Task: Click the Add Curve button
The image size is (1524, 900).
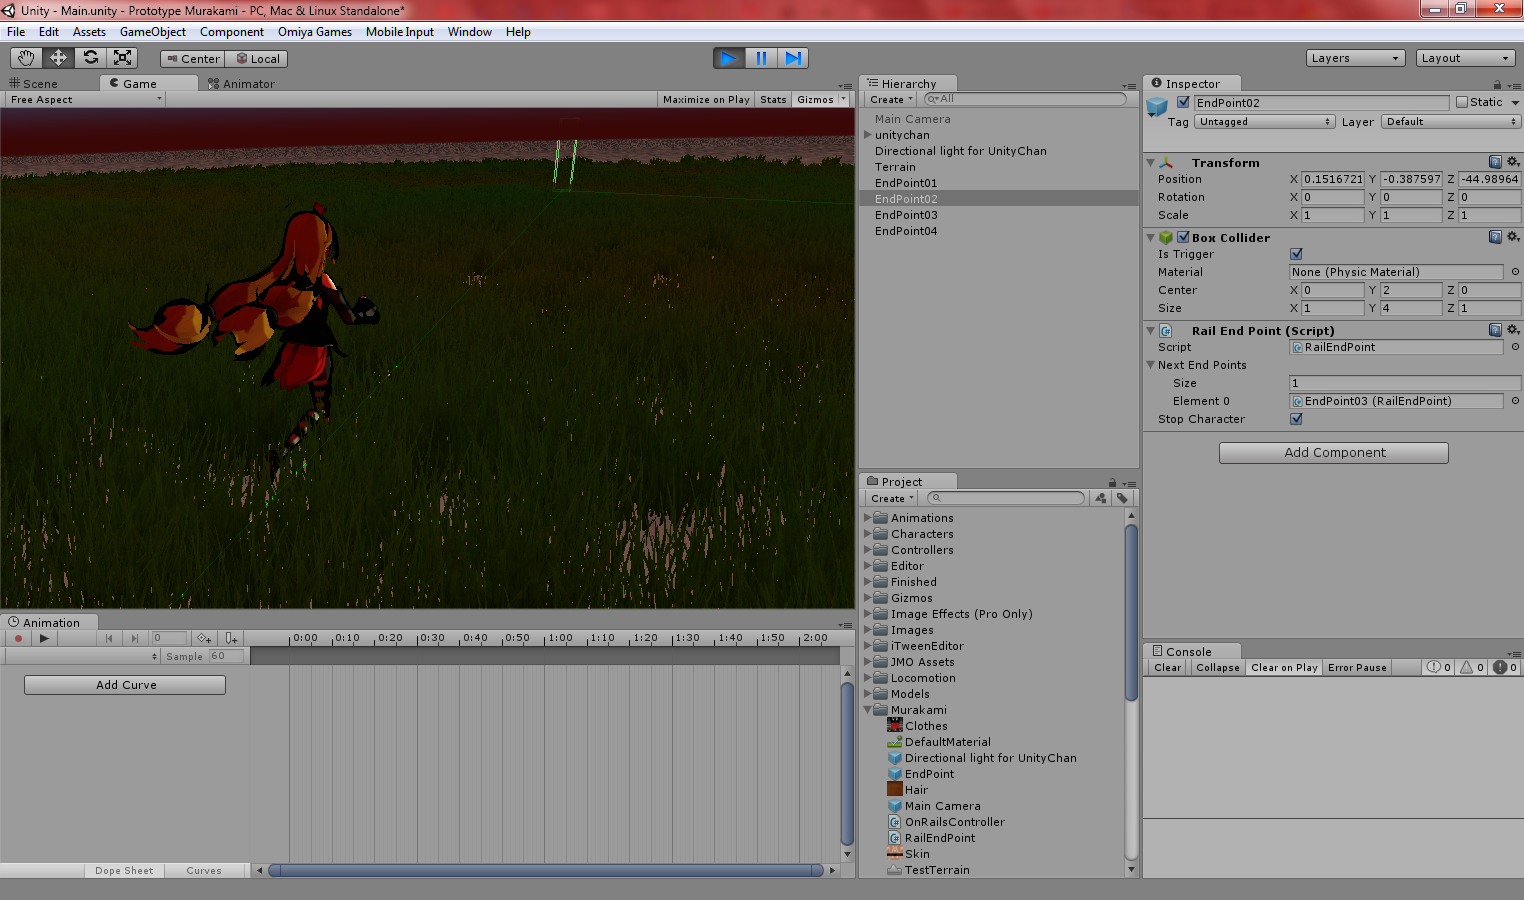Action: (125, 685)
